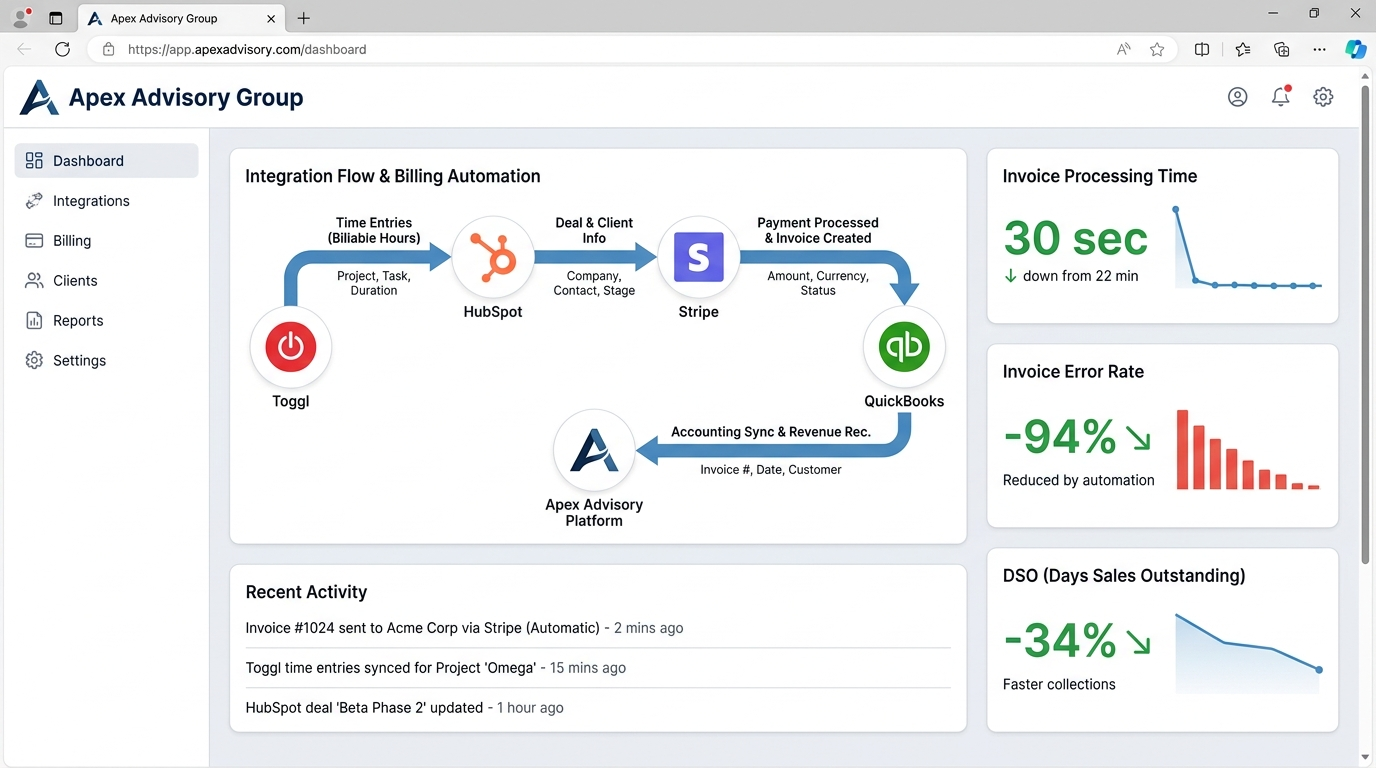This screenshot has width=1376, height=768.
Task: Click the Invoice Error Rate bar chart
Action: coord(1248,450)
